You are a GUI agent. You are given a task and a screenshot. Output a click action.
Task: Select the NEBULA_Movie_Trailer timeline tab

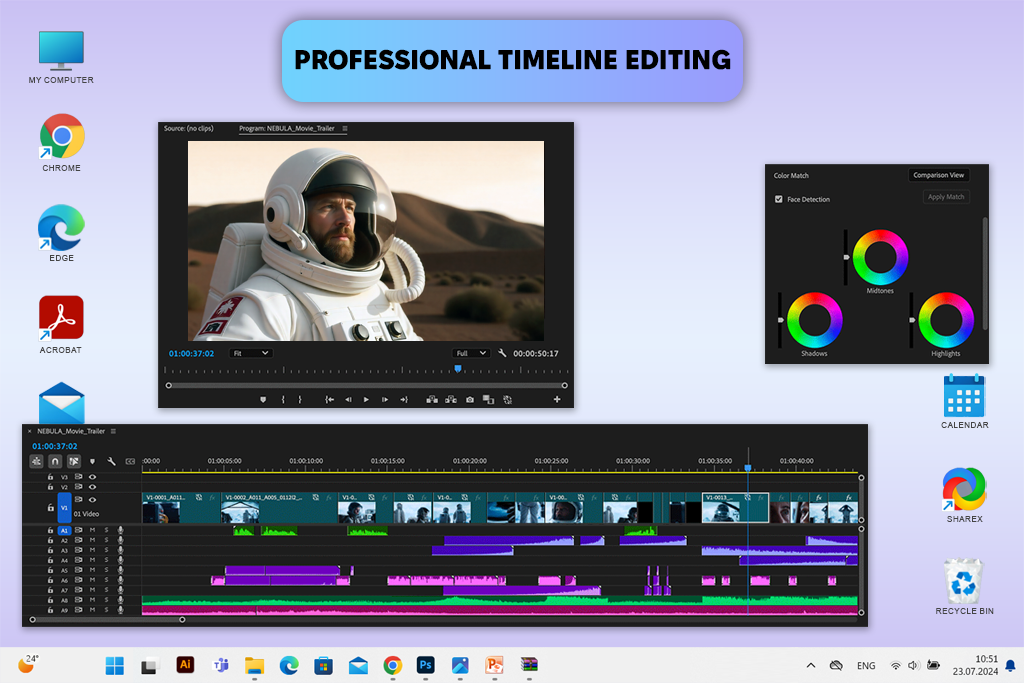[x=71, y=431]
